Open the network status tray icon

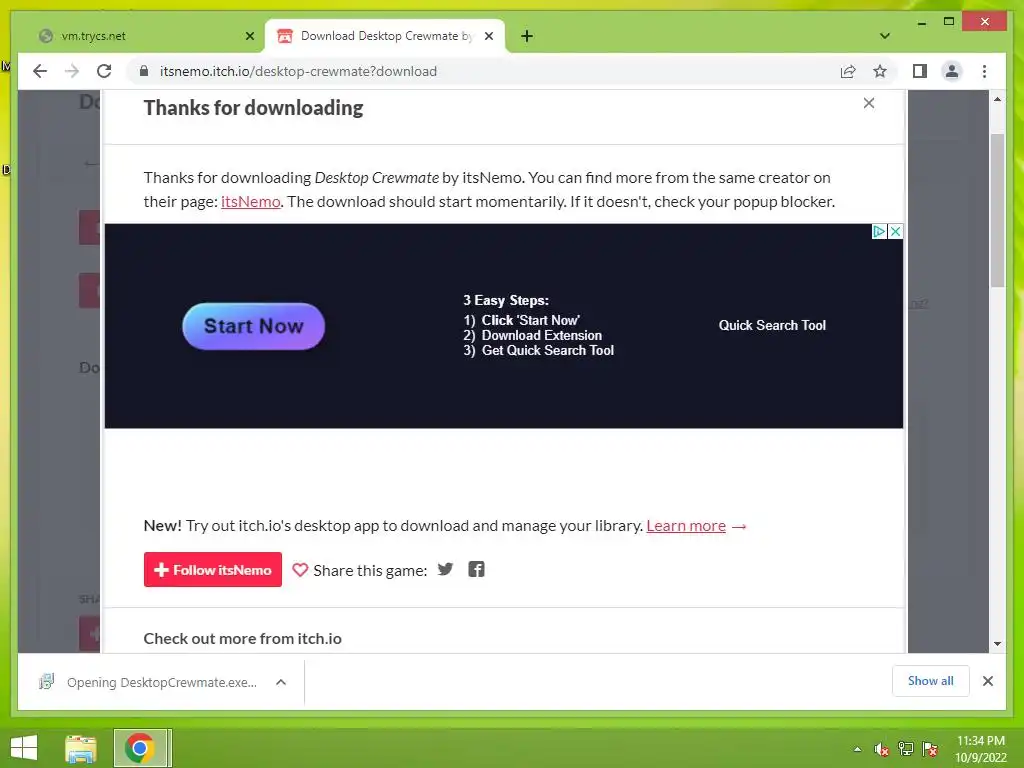click(906, 749)
